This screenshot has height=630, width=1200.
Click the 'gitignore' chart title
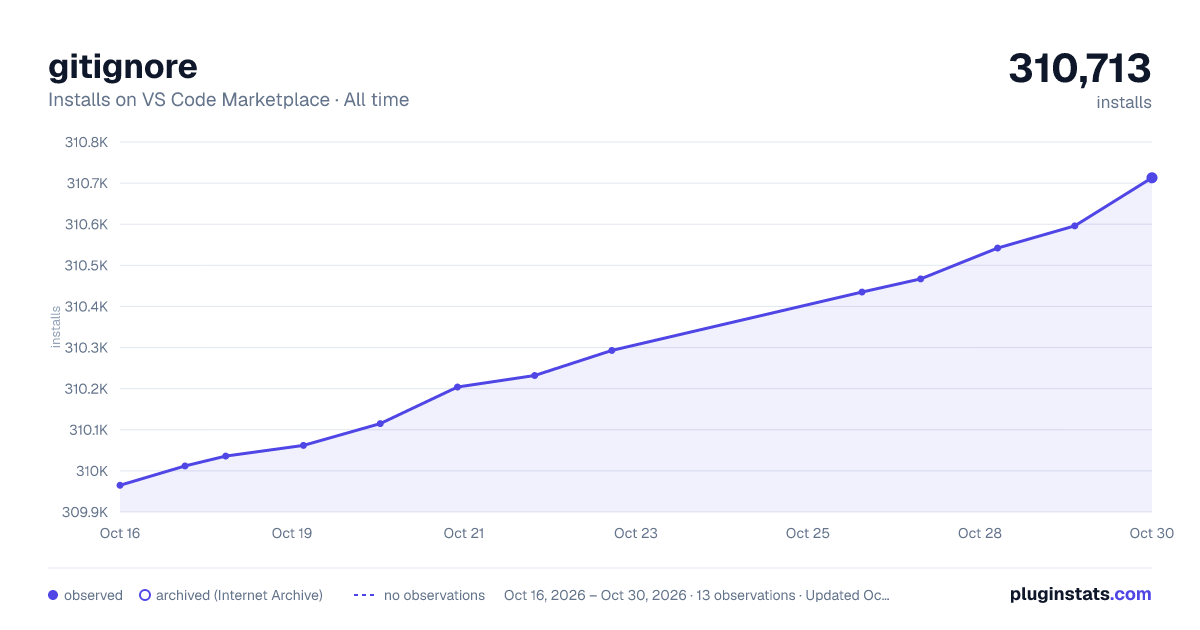[x=123, y=66]
